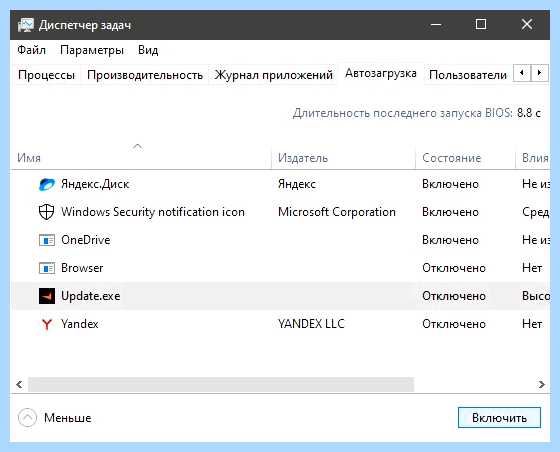
Task: Switch to the Журнал приложений tab
Action: click(274, 75)
